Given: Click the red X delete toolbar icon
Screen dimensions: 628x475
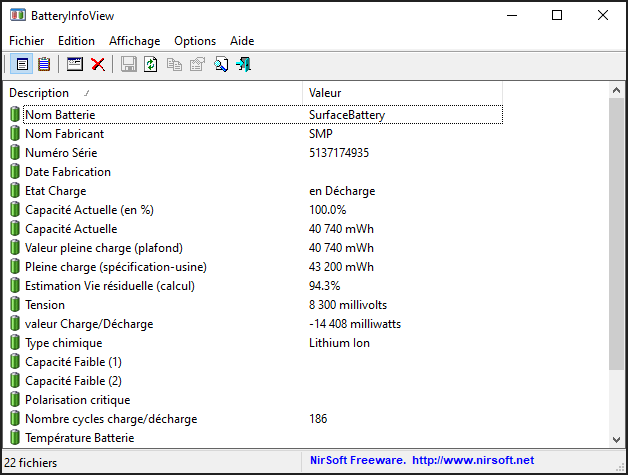Looking at the screenshot, I should (98, 65).
